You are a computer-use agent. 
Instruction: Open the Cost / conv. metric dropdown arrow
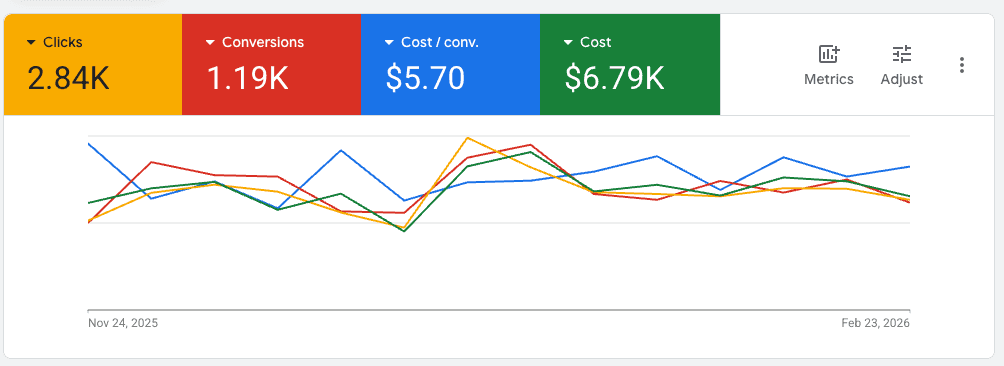click(389, 42)
